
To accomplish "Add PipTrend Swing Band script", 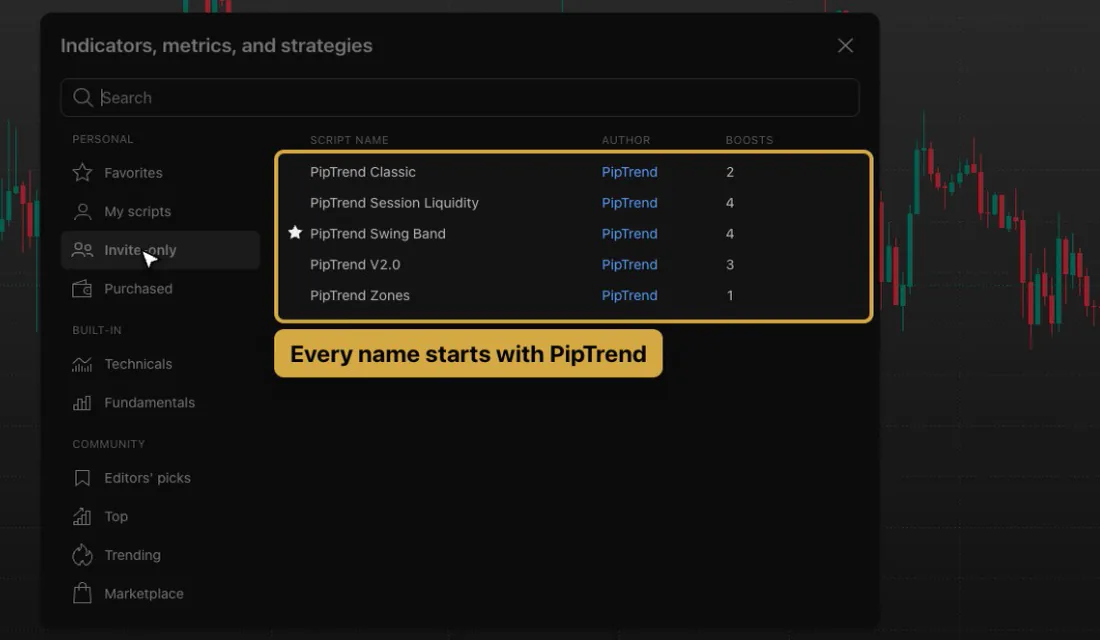I will pos(377,234).
